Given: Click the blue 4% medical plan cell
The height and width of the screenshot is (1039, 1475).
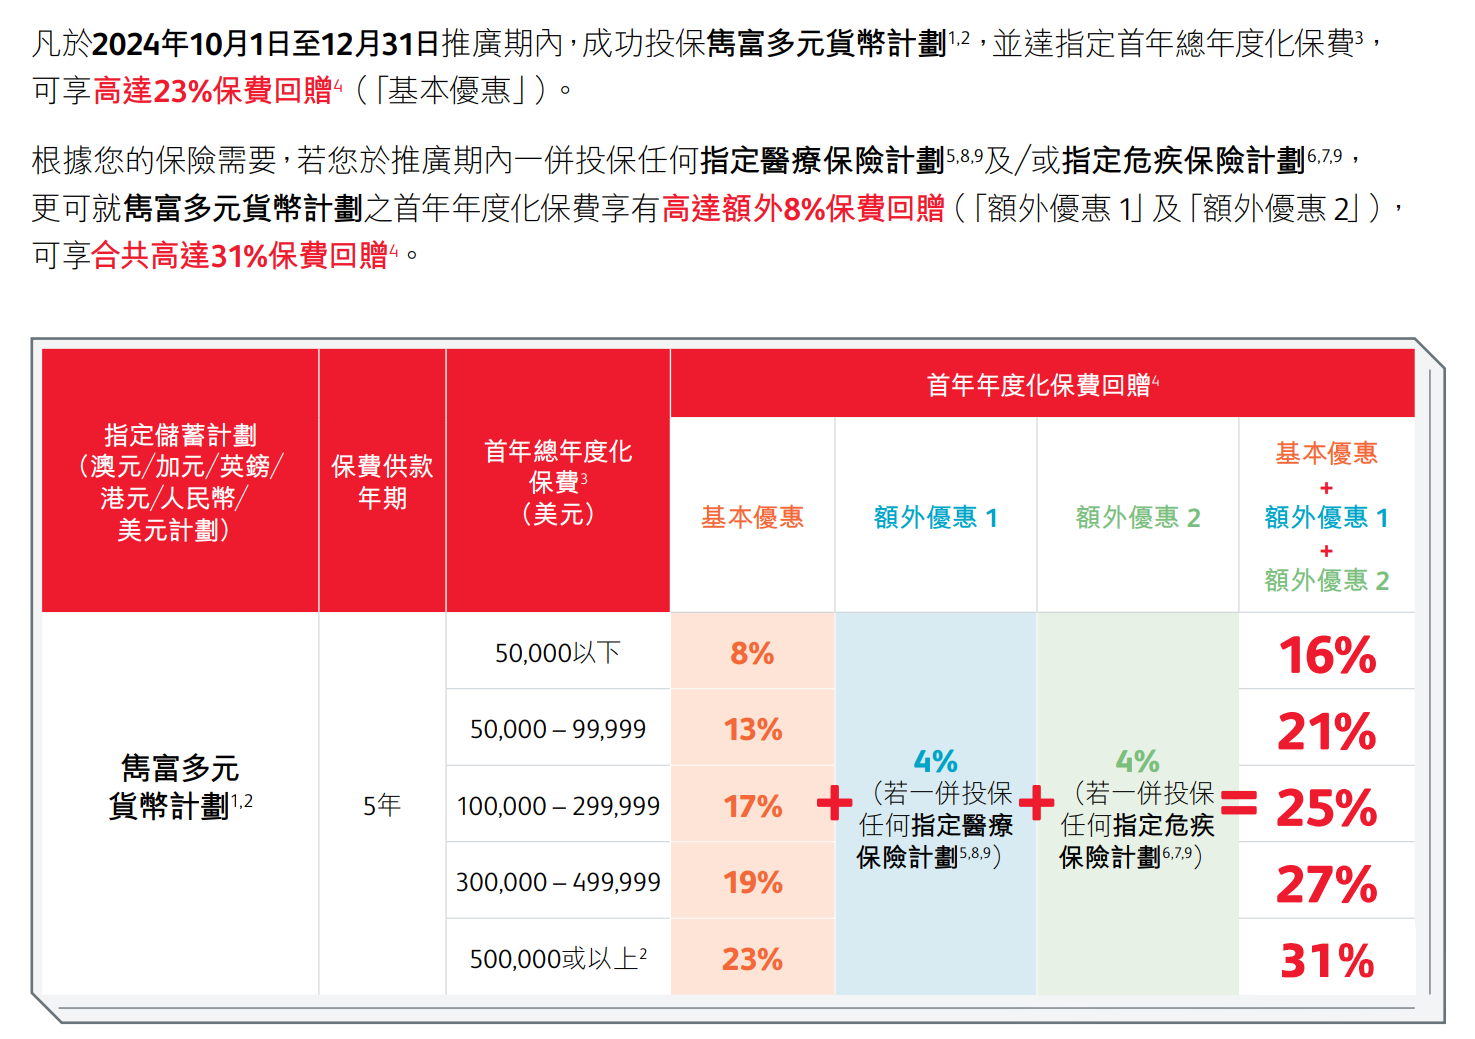Looking at the screenshot, I should coord(935,804).
